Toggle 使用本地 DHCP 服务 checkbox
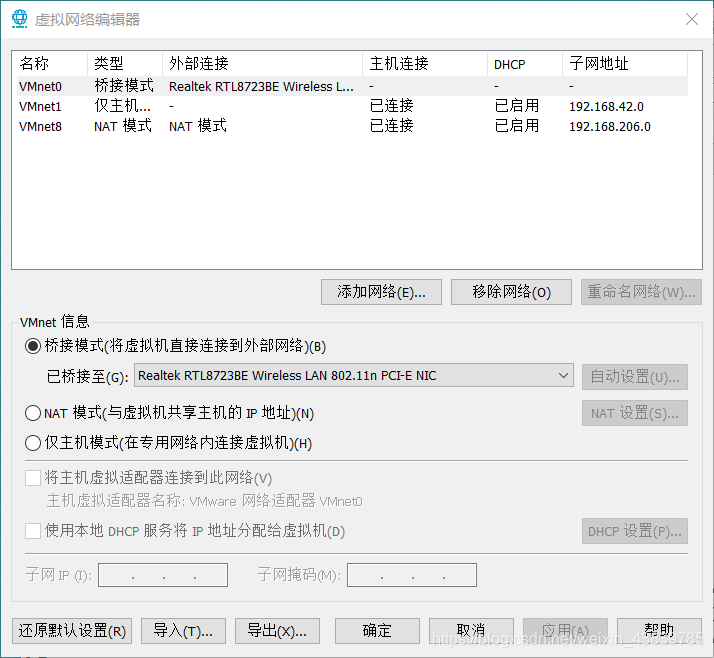714x658 pixels. [x=33, y=531]
